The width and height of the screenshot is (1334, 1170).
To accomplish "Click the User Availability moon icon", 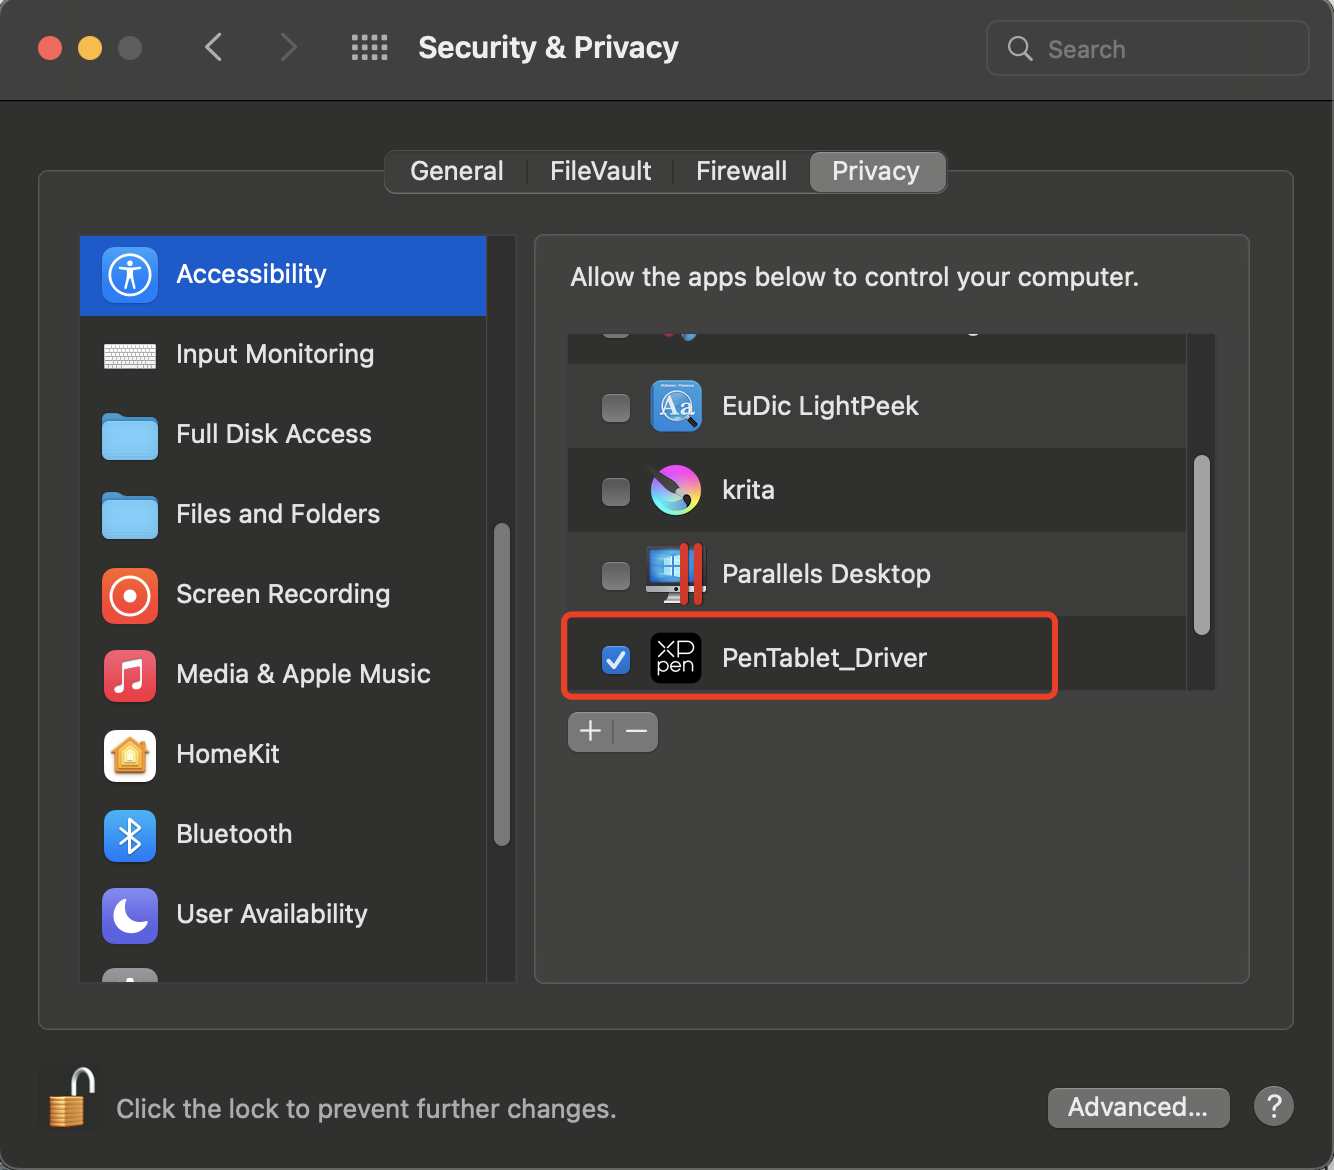I will 130,915.
